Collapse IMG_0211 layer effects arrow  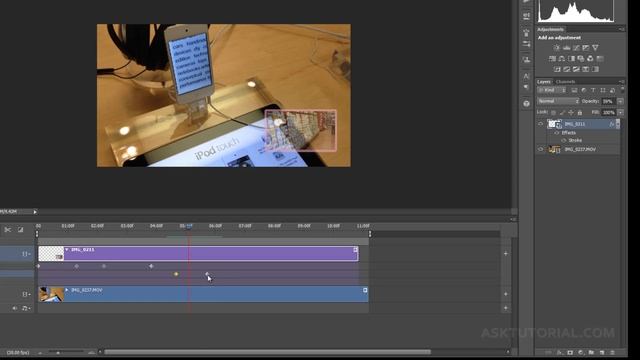(618, 124)
